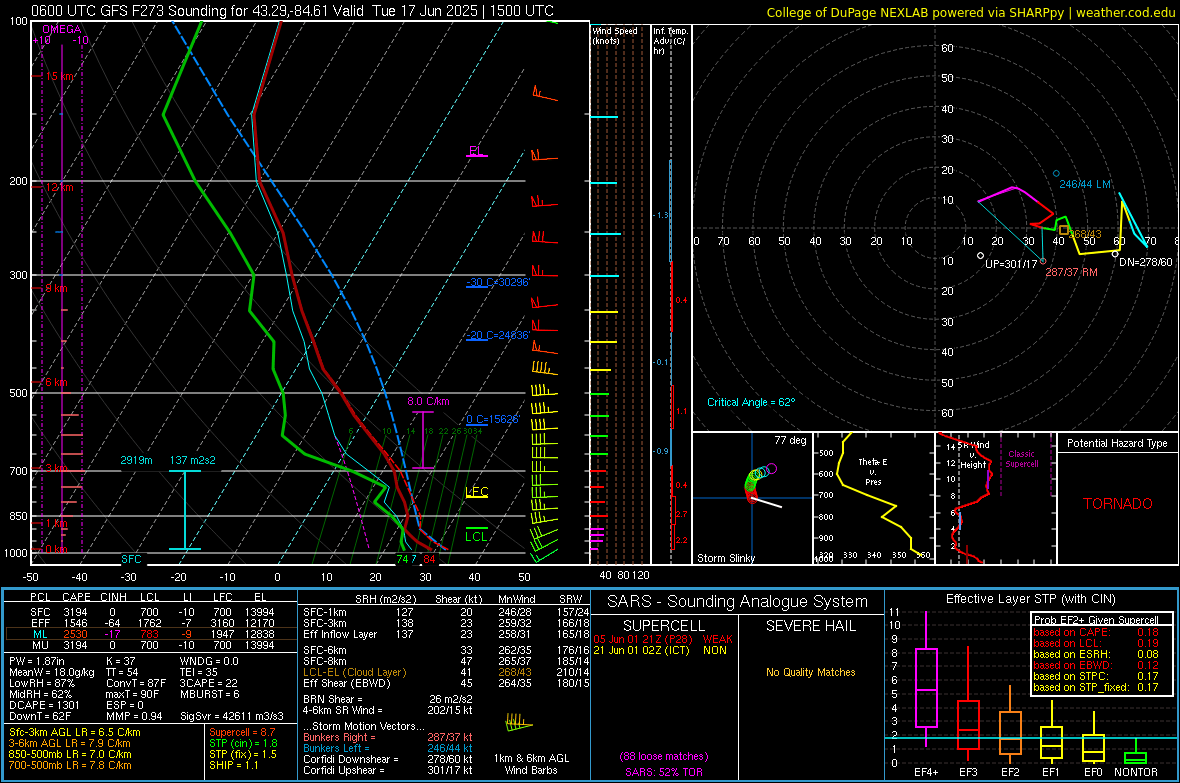Click the 'SHIP = 1.1' parameter
This screenshot has height=783, width=1180.
pos(233,765)
